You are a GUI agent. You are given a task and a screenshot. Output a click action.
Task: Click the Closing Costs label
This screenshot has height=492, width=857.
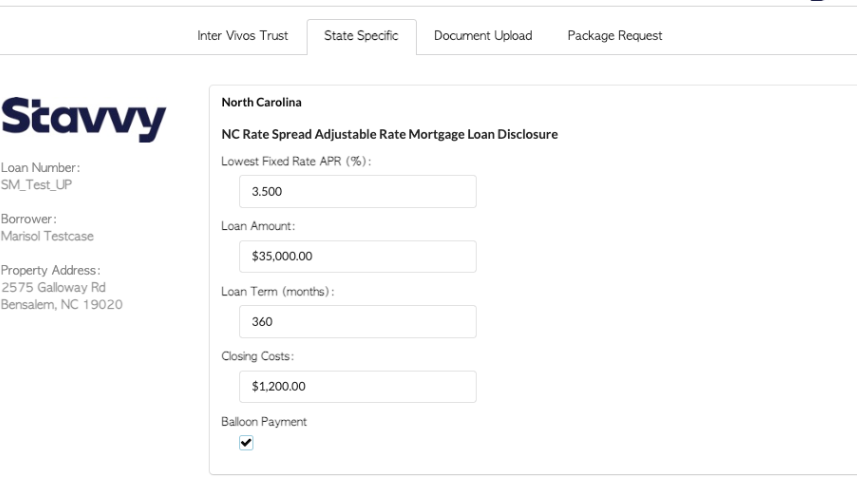pos(257,356)
